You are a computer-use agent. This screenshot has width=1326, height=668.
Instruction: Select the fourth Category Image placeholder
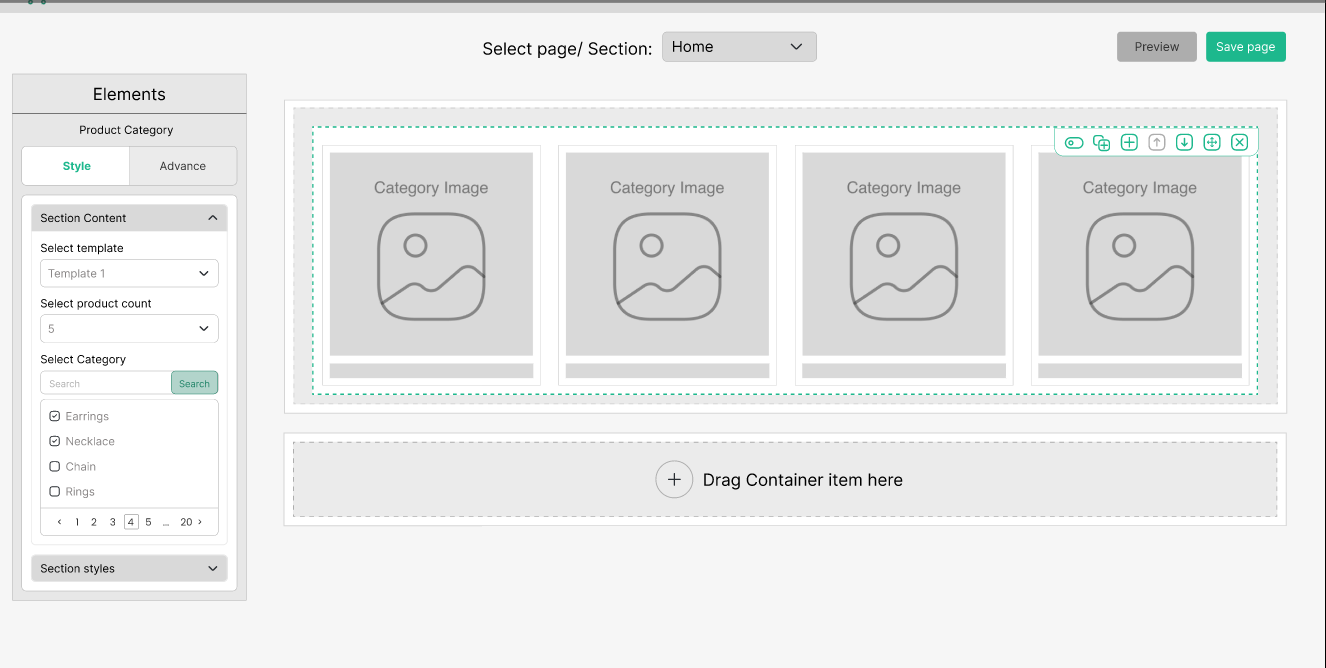pos(1140,254)
